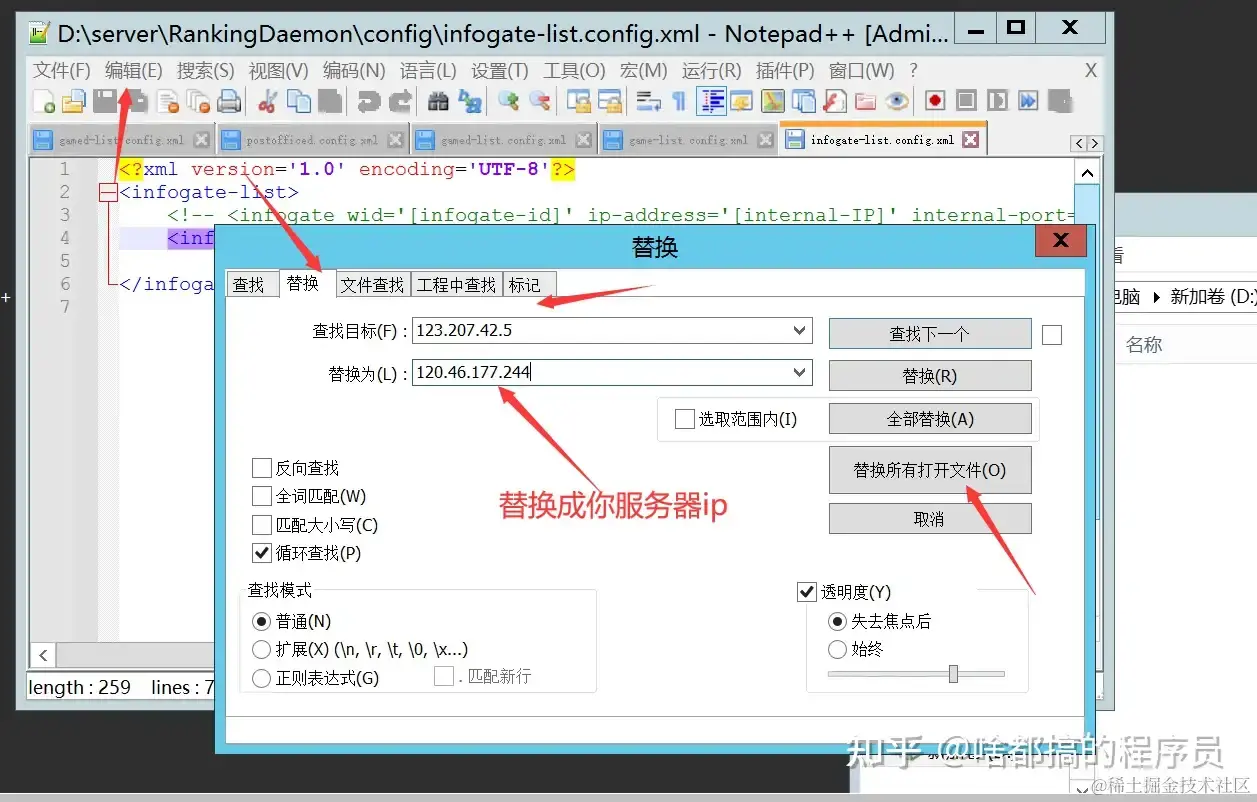Click the Close file toolbar icon

[x=168, y=101]
